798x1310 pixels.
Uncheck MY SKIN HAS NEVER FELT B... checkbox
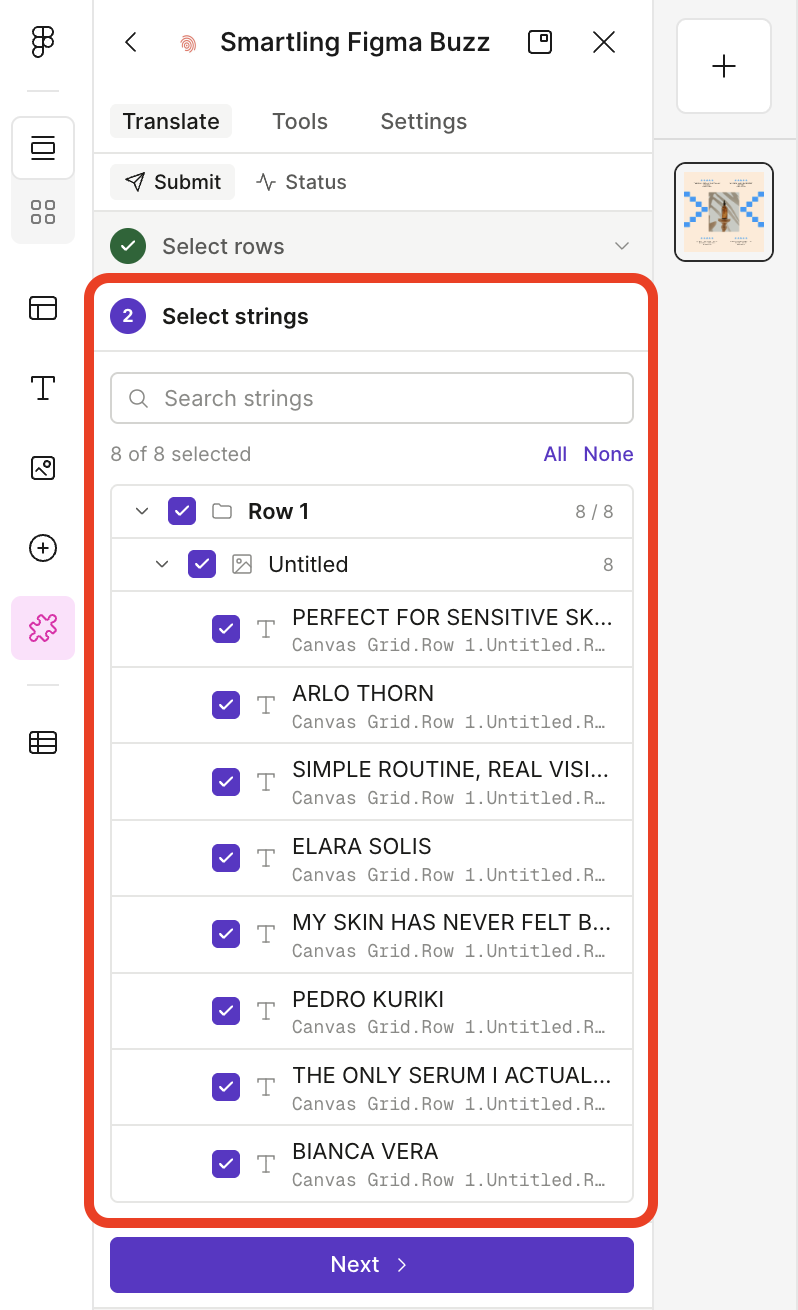226,934
